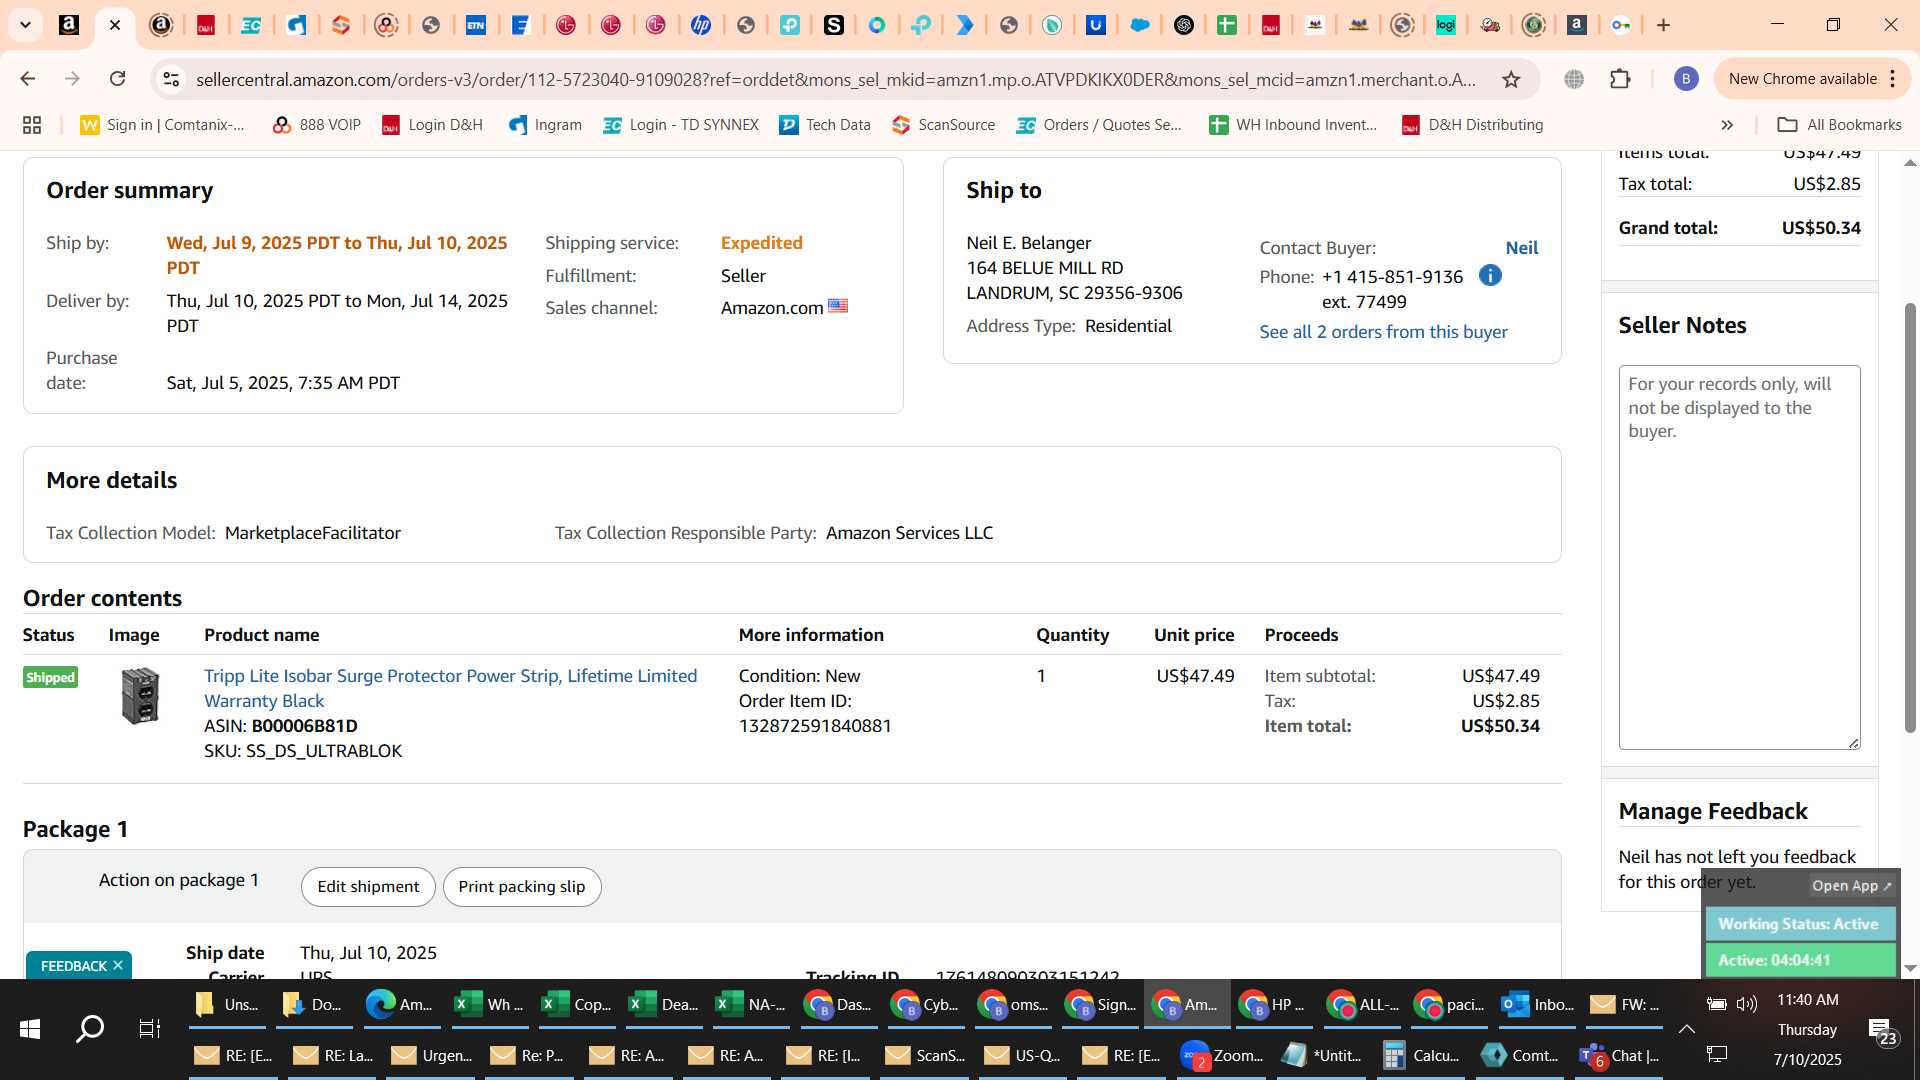This screenshot has height=1080, width=1920.
Task: Open Task View on the taskbar
Action: tap(150, 1029)
